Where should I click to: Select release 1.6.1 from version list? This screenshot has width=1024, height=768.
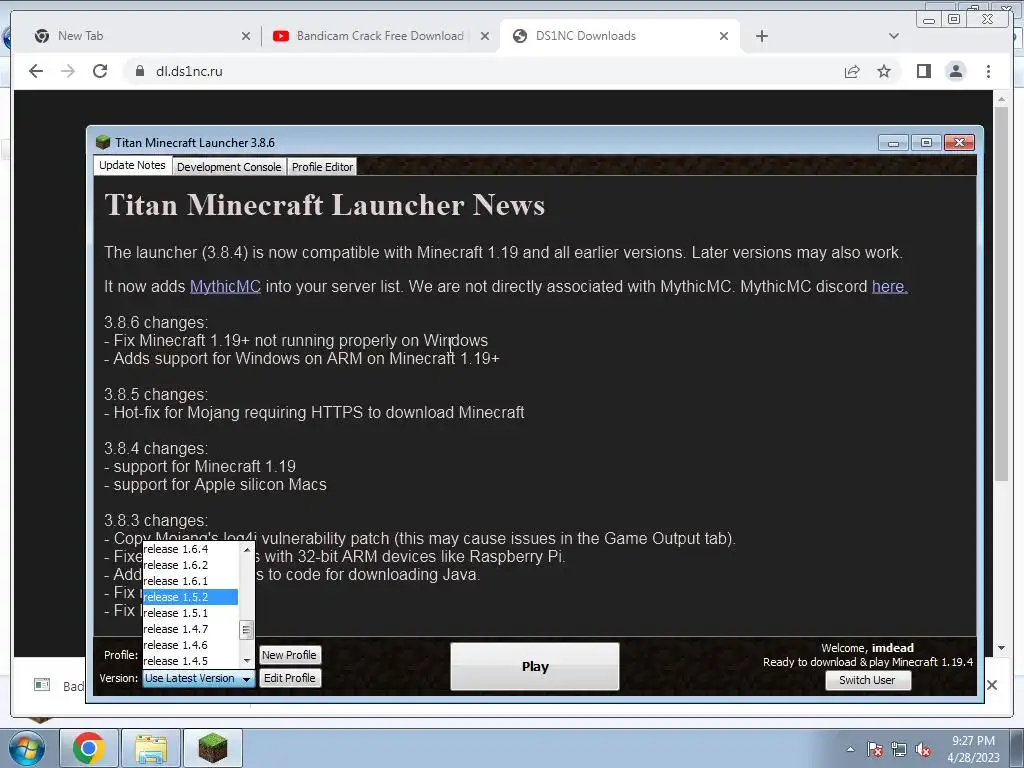tap(191, 581)
